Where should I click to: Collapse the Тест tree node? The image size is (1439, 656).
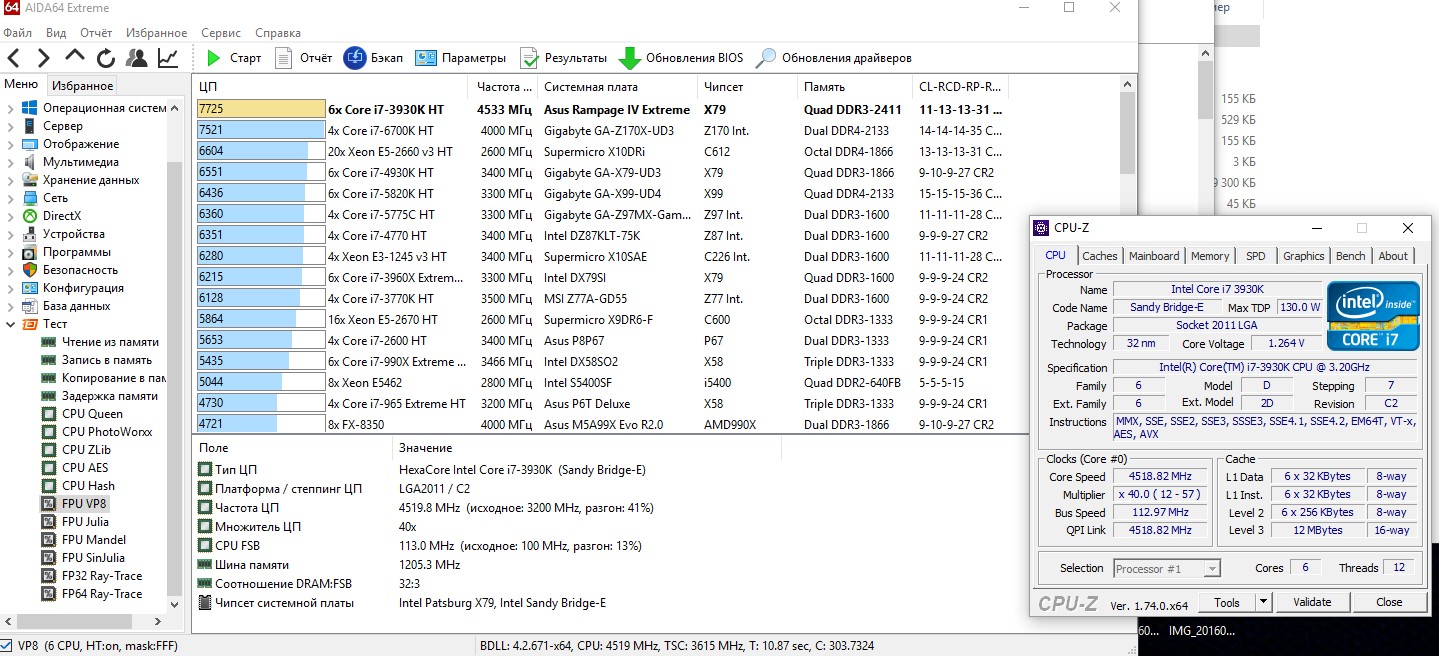pyautogui.click(x=11, y=324)
